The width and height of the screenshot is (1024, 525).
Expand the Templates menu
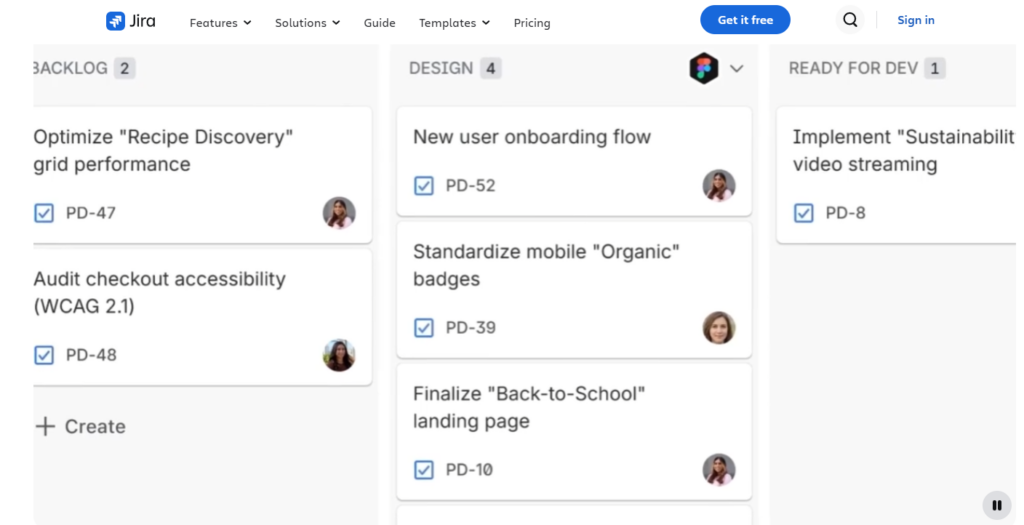tap(455, 23)
